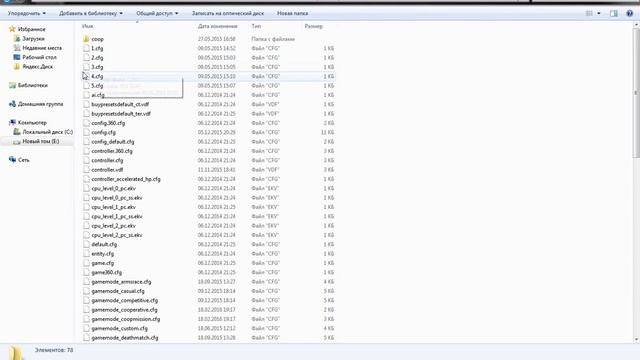The image size is (640, 360).
Task: Select config_default.cfg file icon
Action: pos(86,142)
